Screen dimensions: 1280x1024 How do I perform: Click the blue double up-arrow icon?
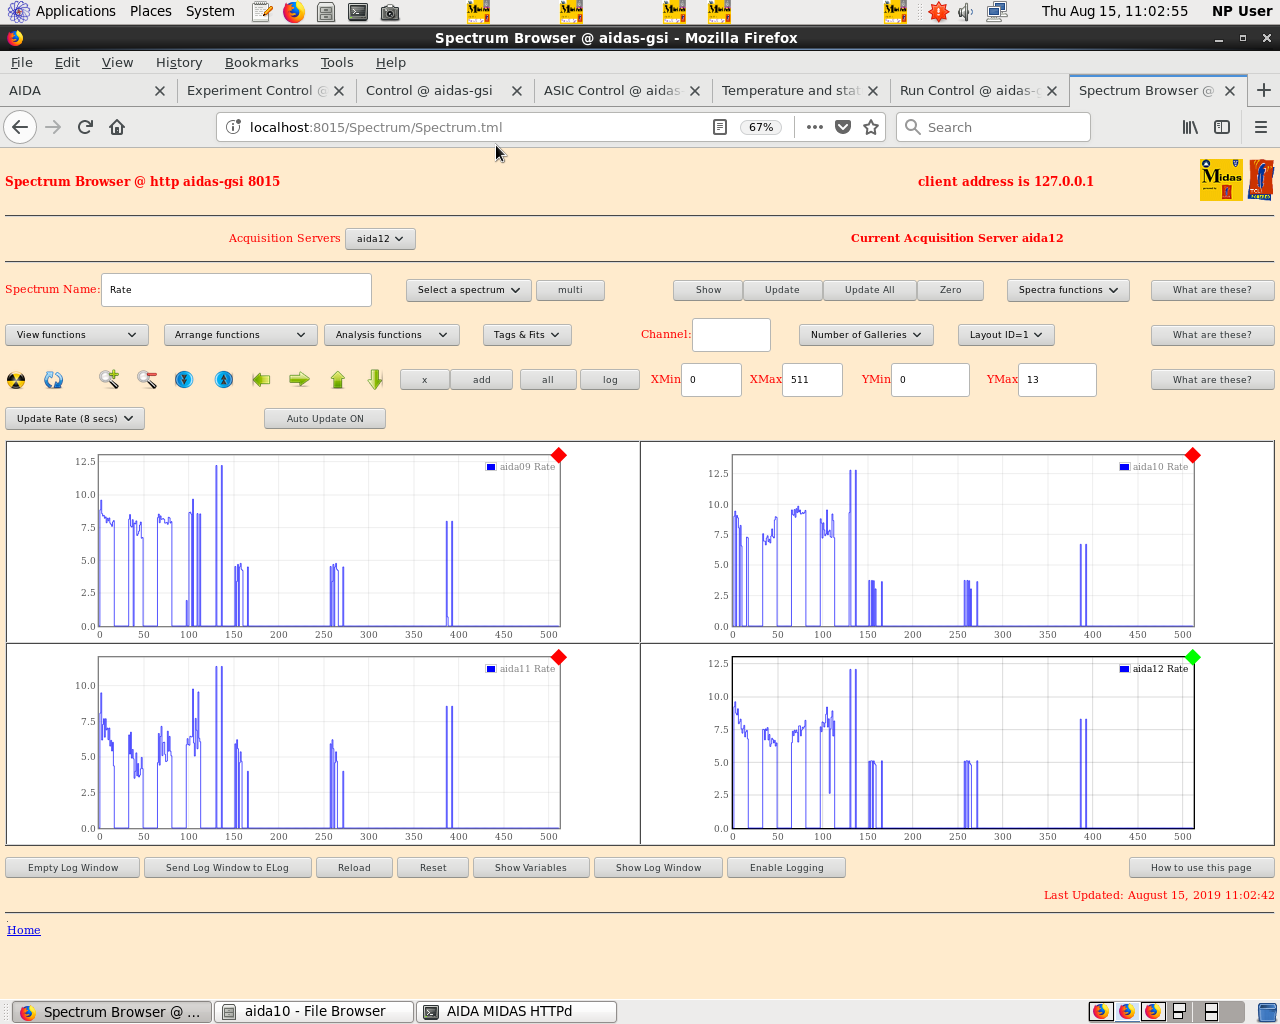point(224,380)
